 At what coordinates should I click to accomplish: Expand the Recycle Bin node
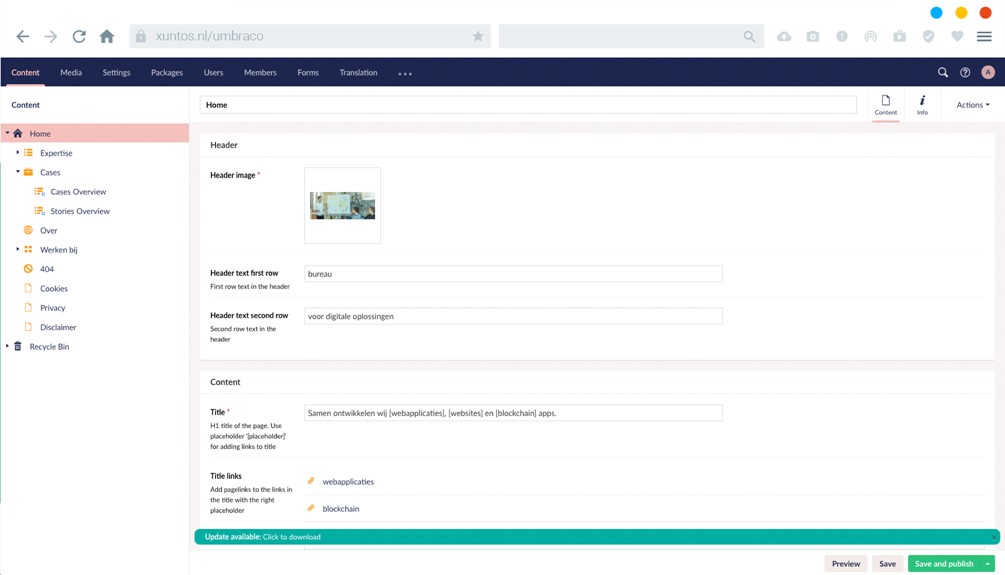[8, 347]
